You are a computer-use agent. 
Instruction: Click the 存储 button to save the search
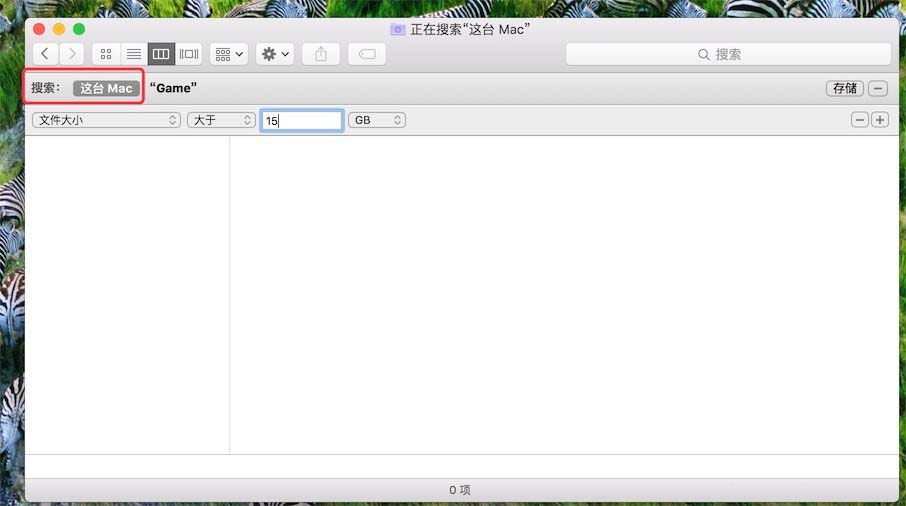[x=845, y=88]
